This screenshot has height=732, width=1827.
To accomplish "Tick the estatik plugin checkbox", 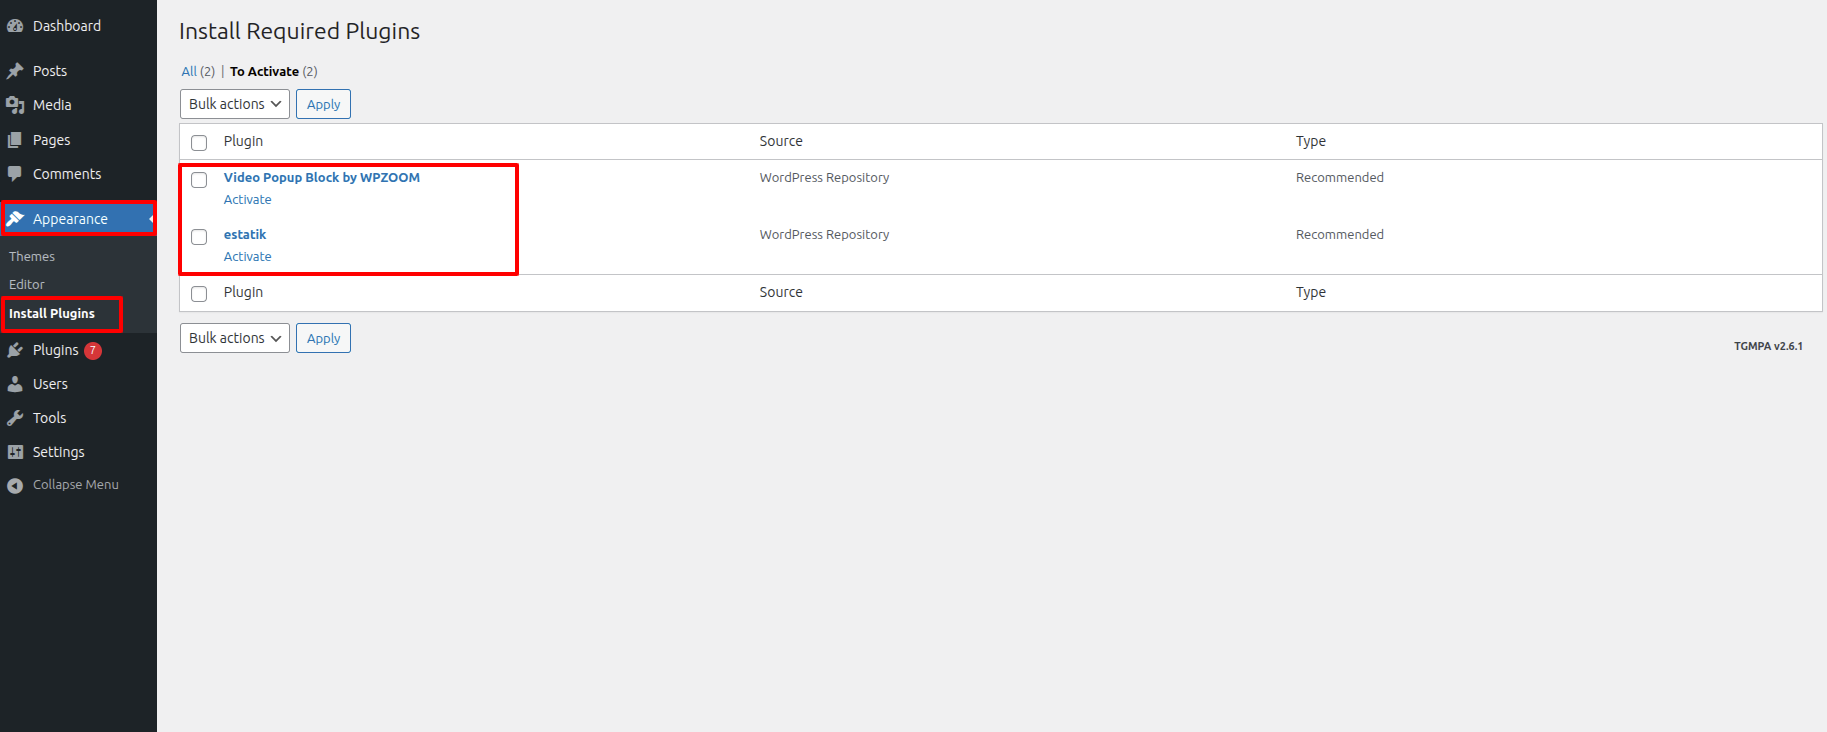I will click(199, 237).
